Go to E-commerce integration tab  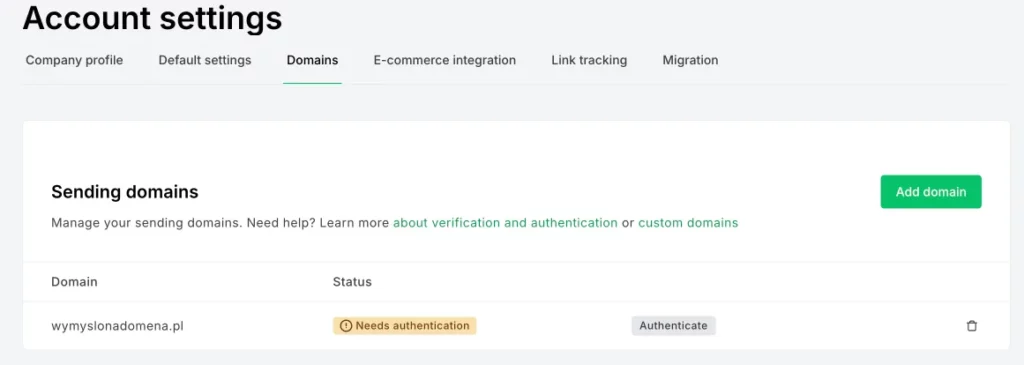pos(445,60)
